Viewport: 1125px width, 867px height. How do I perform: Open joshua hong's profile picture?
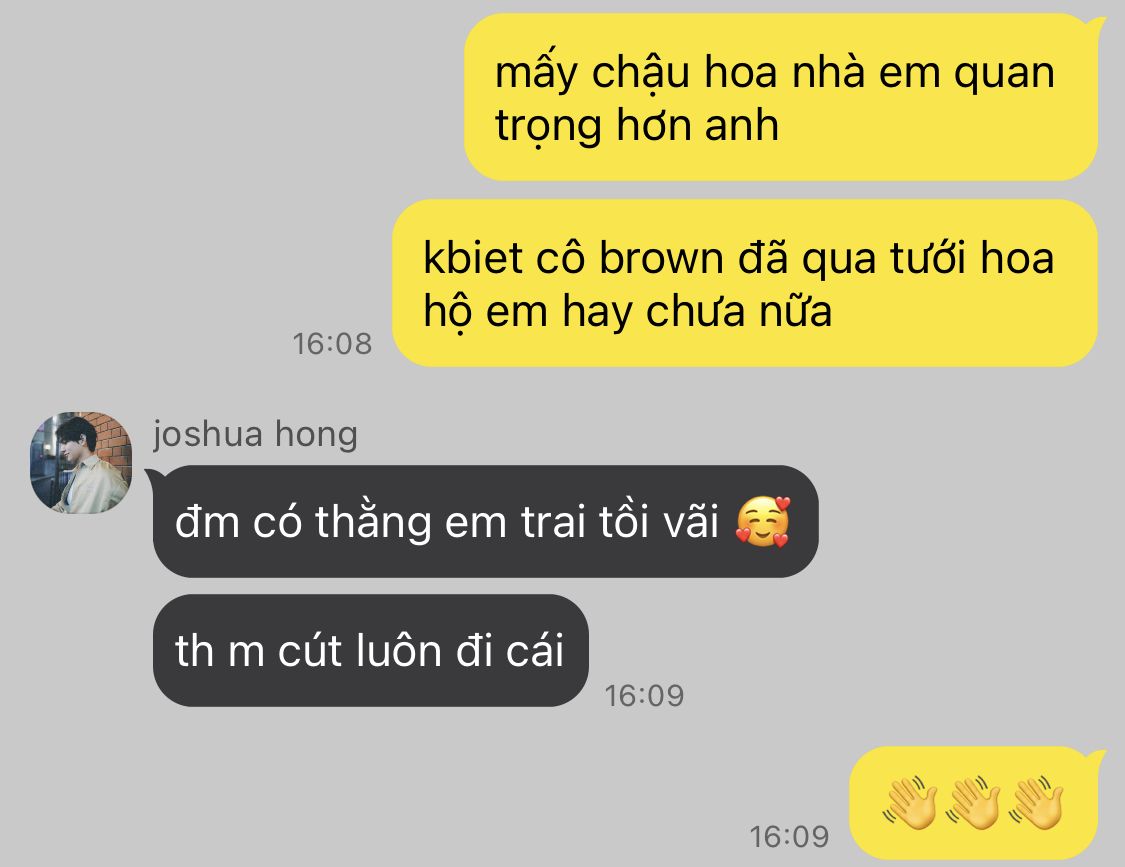point(81,463)
